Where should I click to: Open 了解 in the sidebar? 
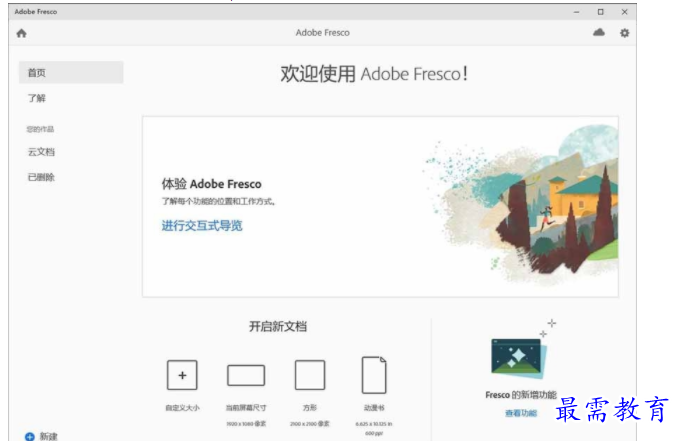pyautogui.click(x=37, y=98)
